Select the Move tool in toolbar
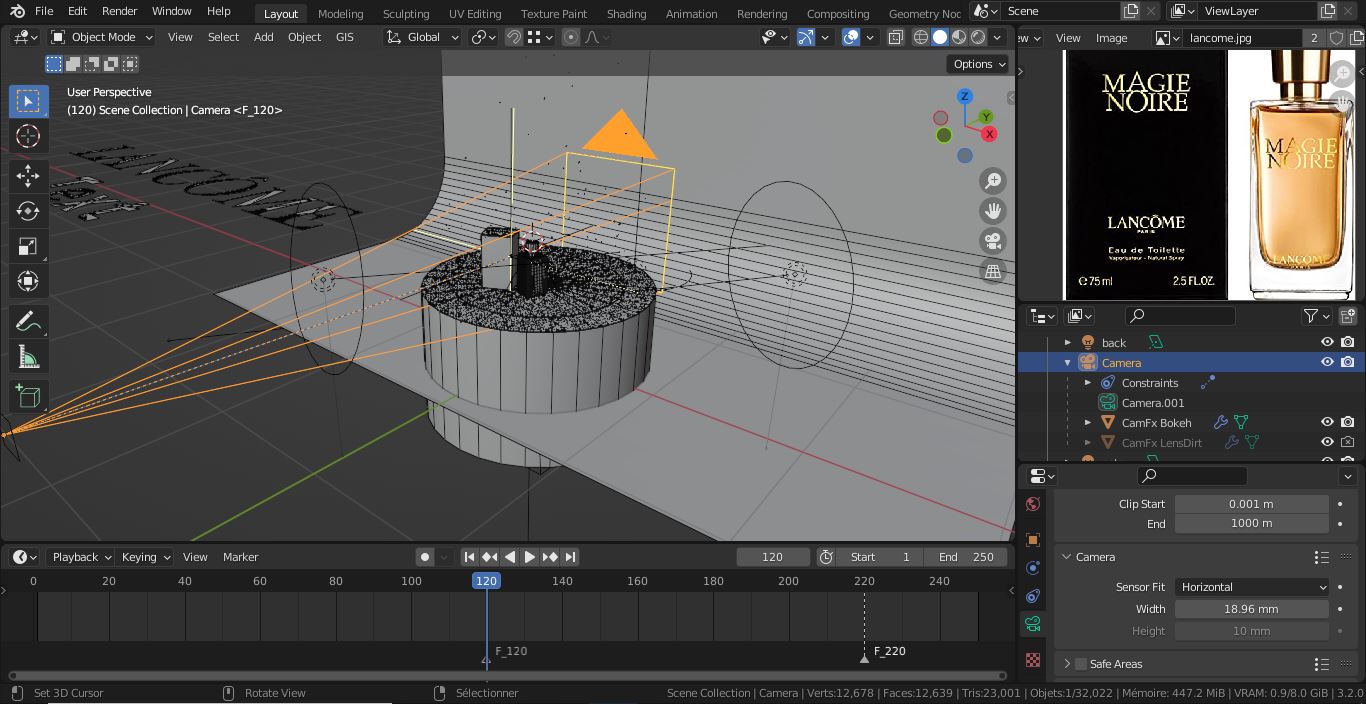Screen dimensions: 1366x704 click(28, 176)
